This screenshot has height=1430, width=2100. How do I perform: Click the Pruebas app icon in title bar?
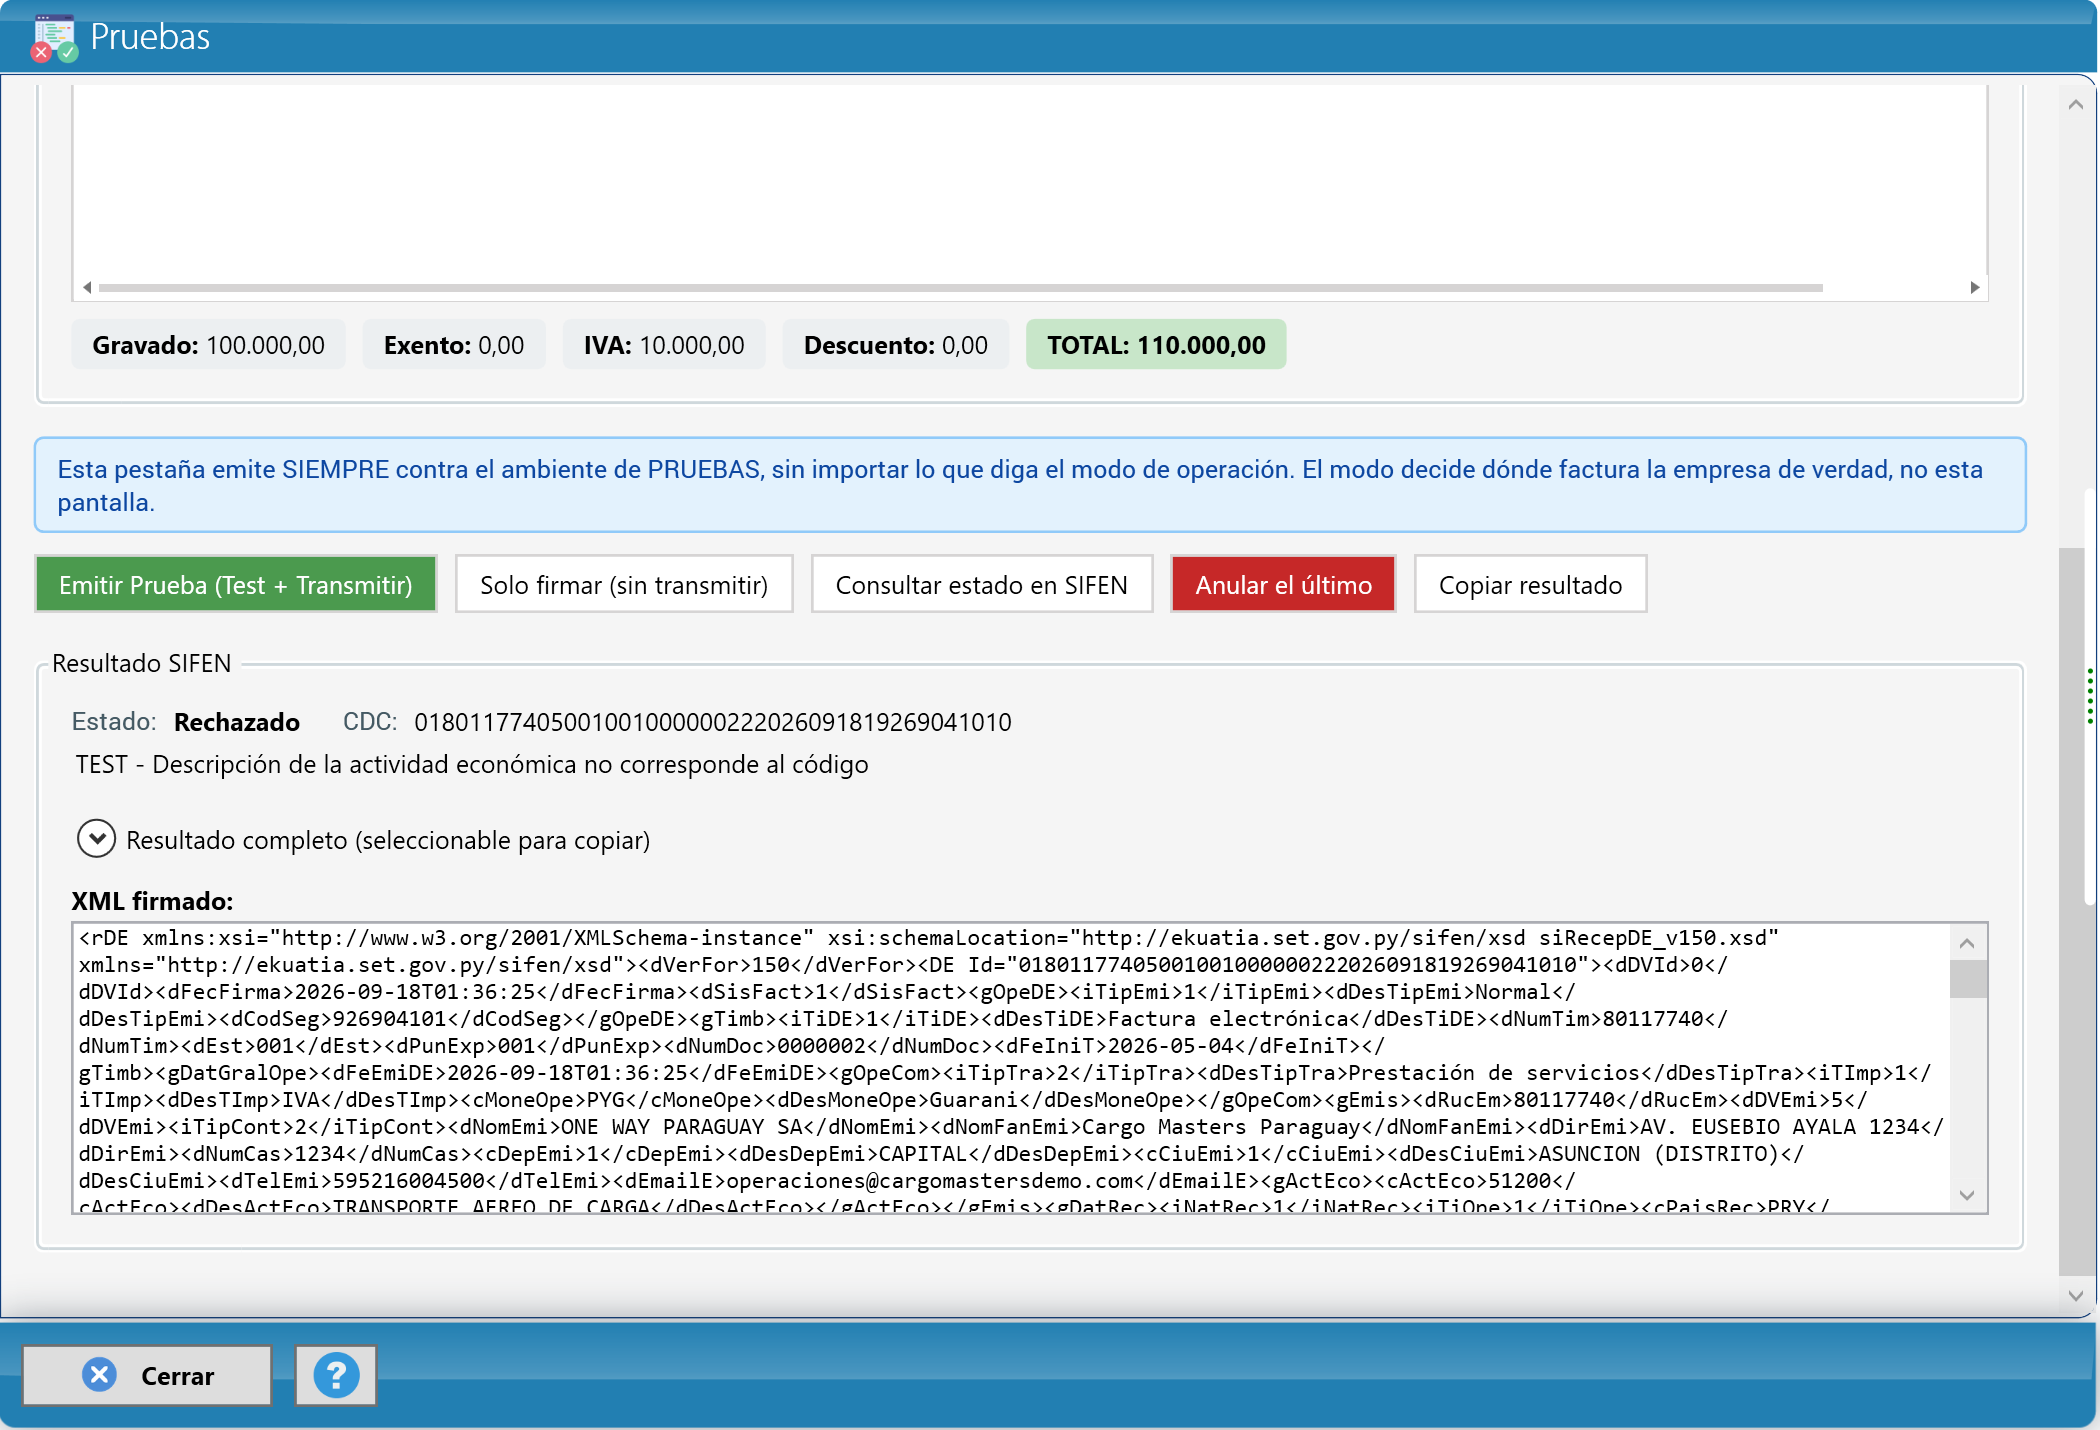coord(53,38)
